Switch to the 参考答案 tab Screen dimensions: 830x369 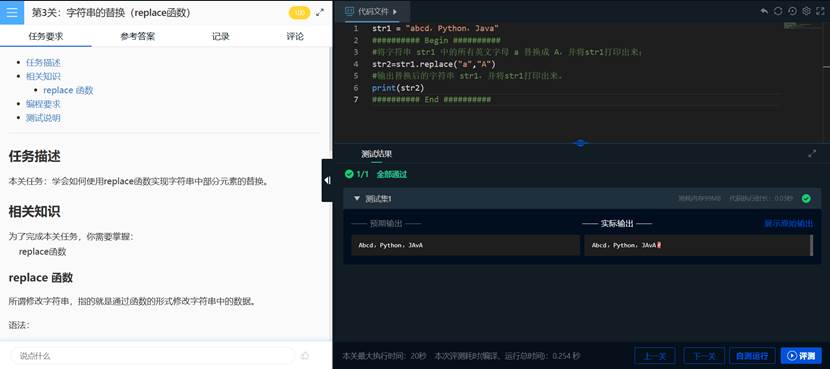(x=138, y=37)
